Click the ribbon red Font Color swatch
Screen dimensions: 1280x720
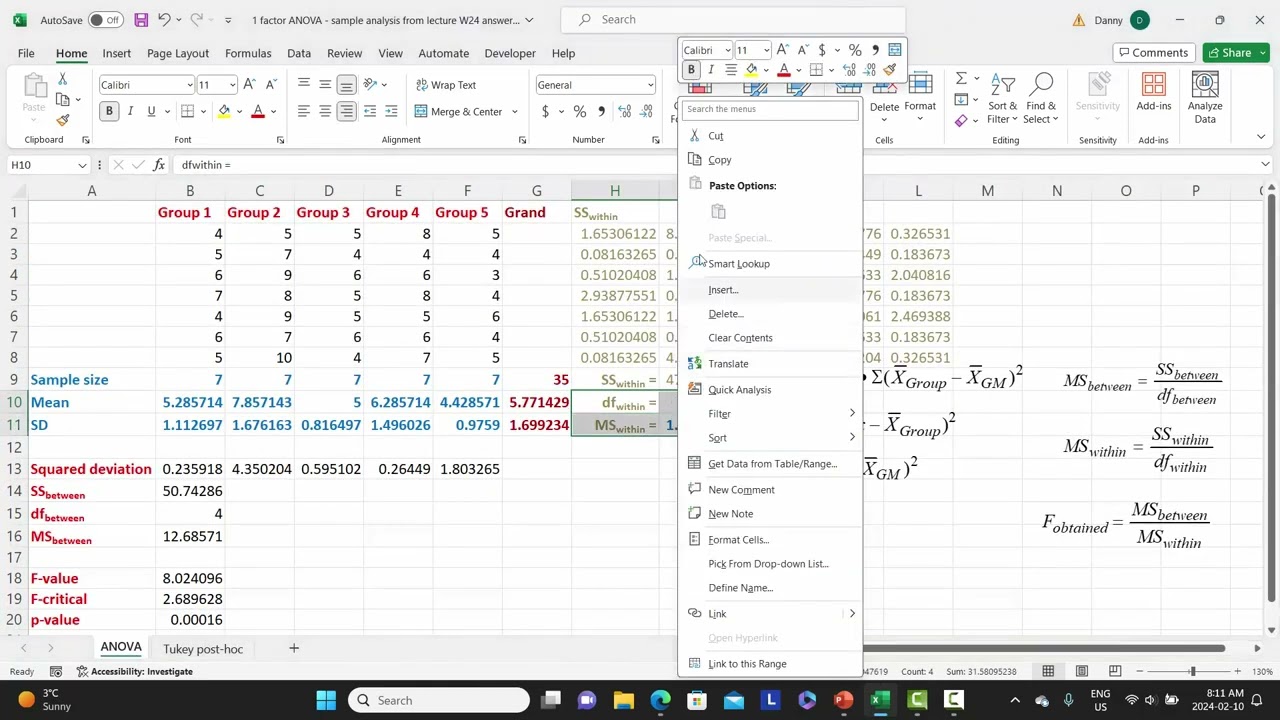258,112
